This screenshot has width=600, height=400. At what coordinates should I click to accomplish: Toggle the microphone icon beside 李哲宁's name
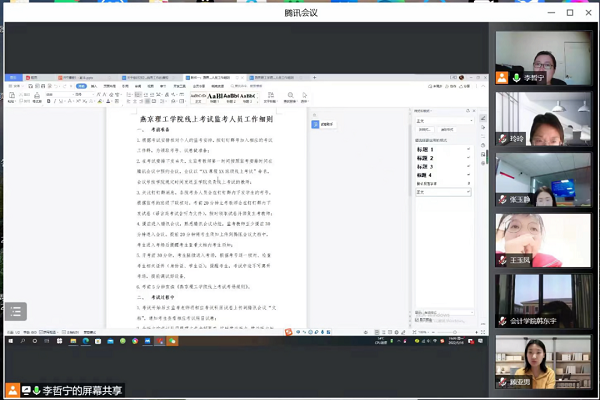click(x=517, y=77)
